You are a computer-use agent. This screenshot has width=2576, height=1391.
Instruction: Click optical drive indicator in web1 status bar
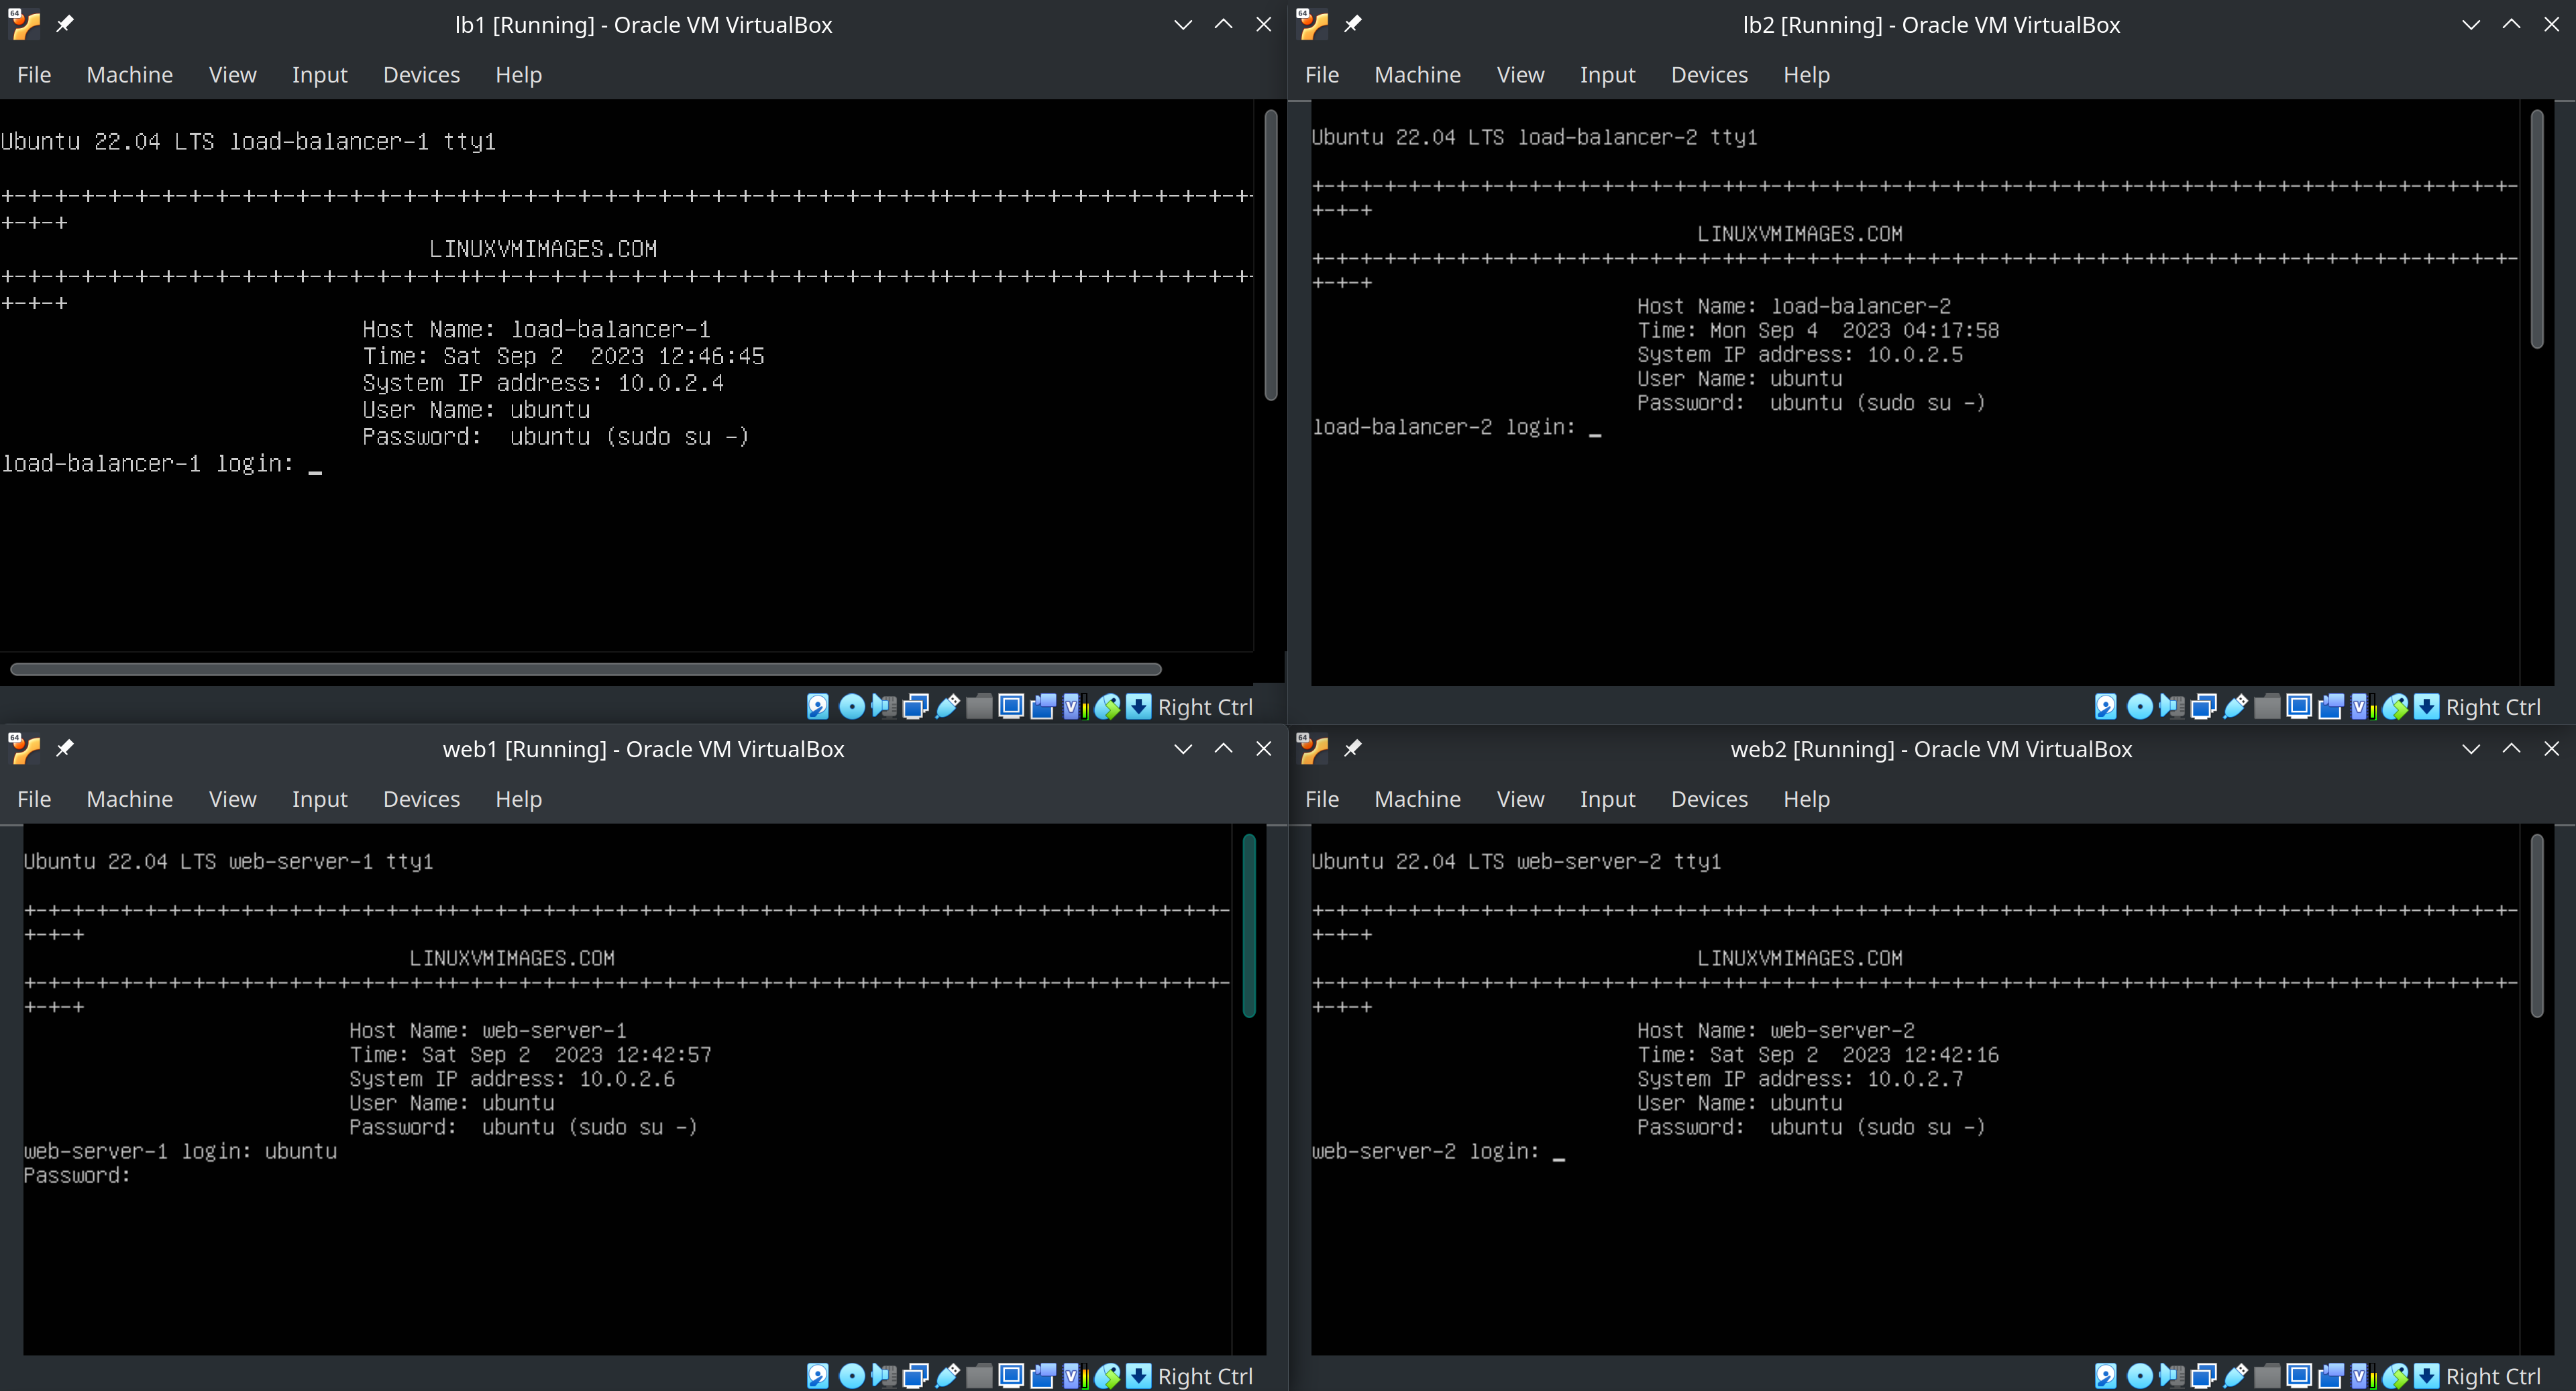coord(851,1376)
